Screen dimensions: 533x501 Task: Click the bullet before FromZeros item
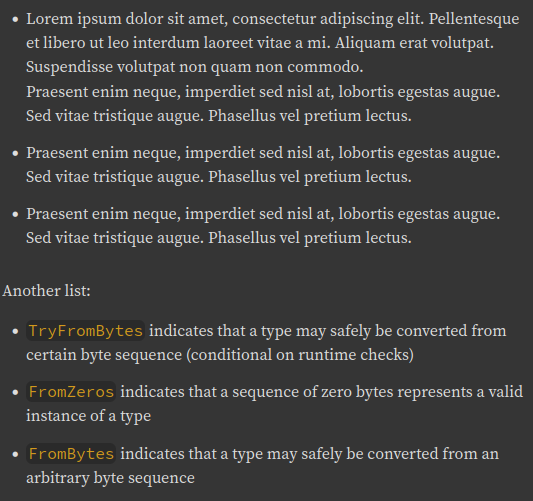15,393
